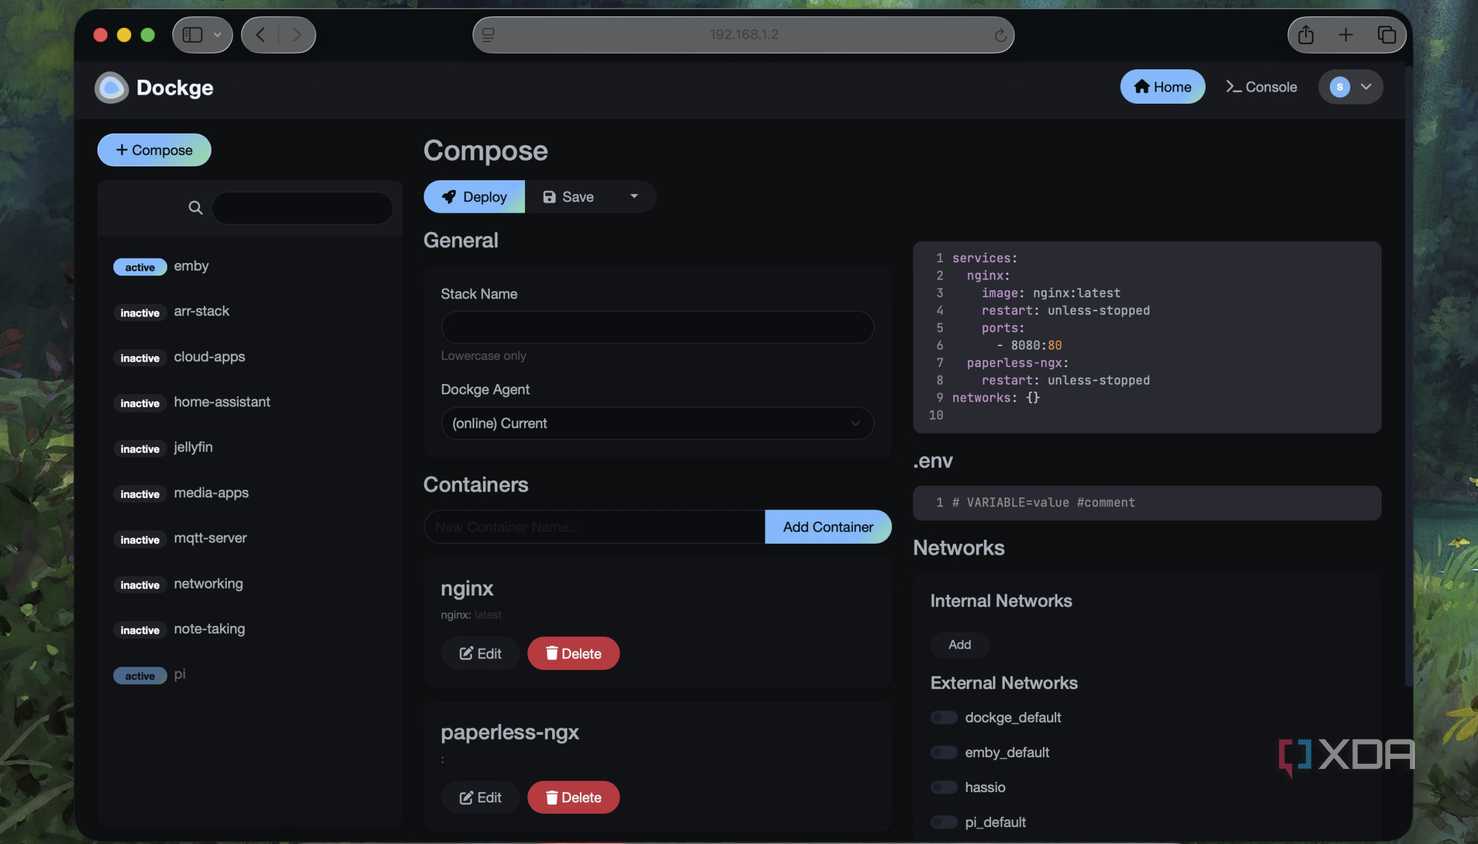This screenshot has height=844, width=1478.
Task: Click the user avatar icon
Action: [x=1340, y=87]
